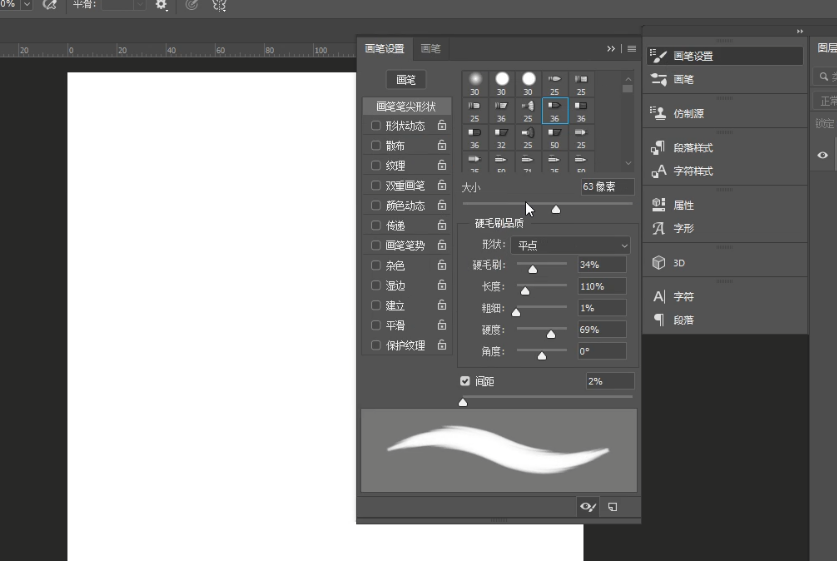Edit the spacing 2% value field
Image resolution: width=837 pixels, height=561 pixels.
coord(610,381)
